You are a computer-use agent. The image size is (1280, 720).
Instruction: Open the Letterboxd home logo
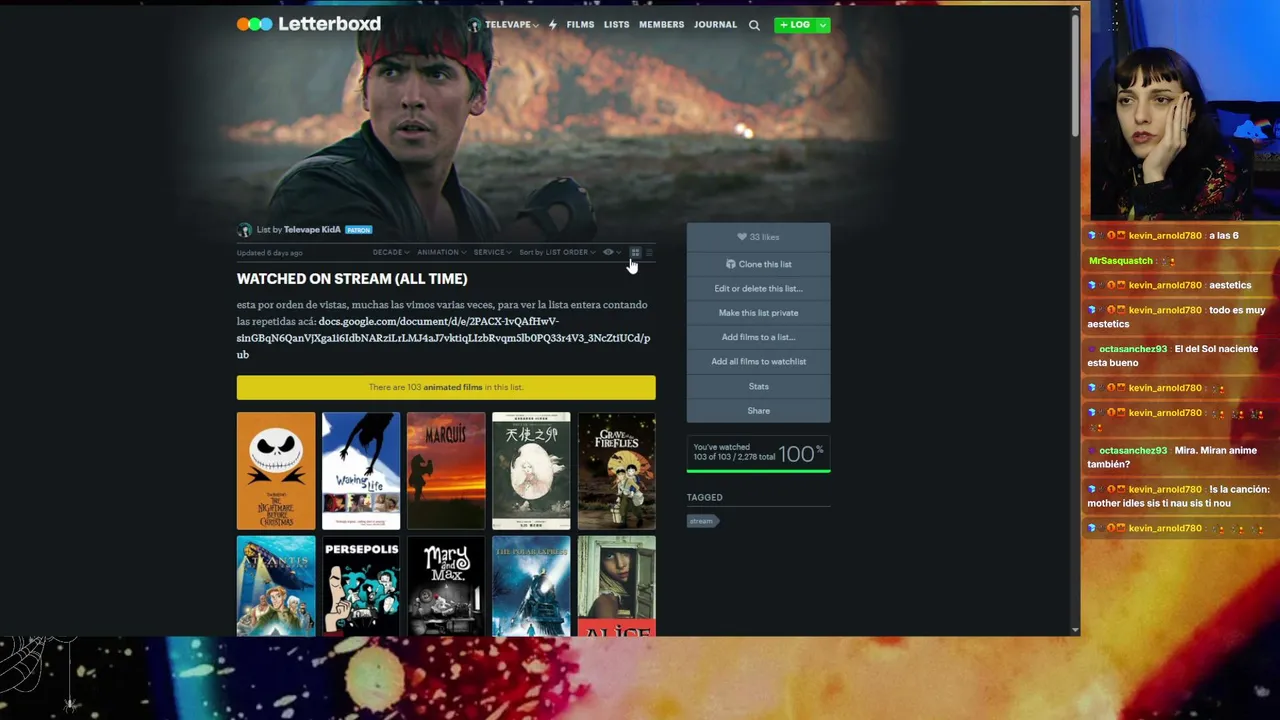tap(308, 24)
